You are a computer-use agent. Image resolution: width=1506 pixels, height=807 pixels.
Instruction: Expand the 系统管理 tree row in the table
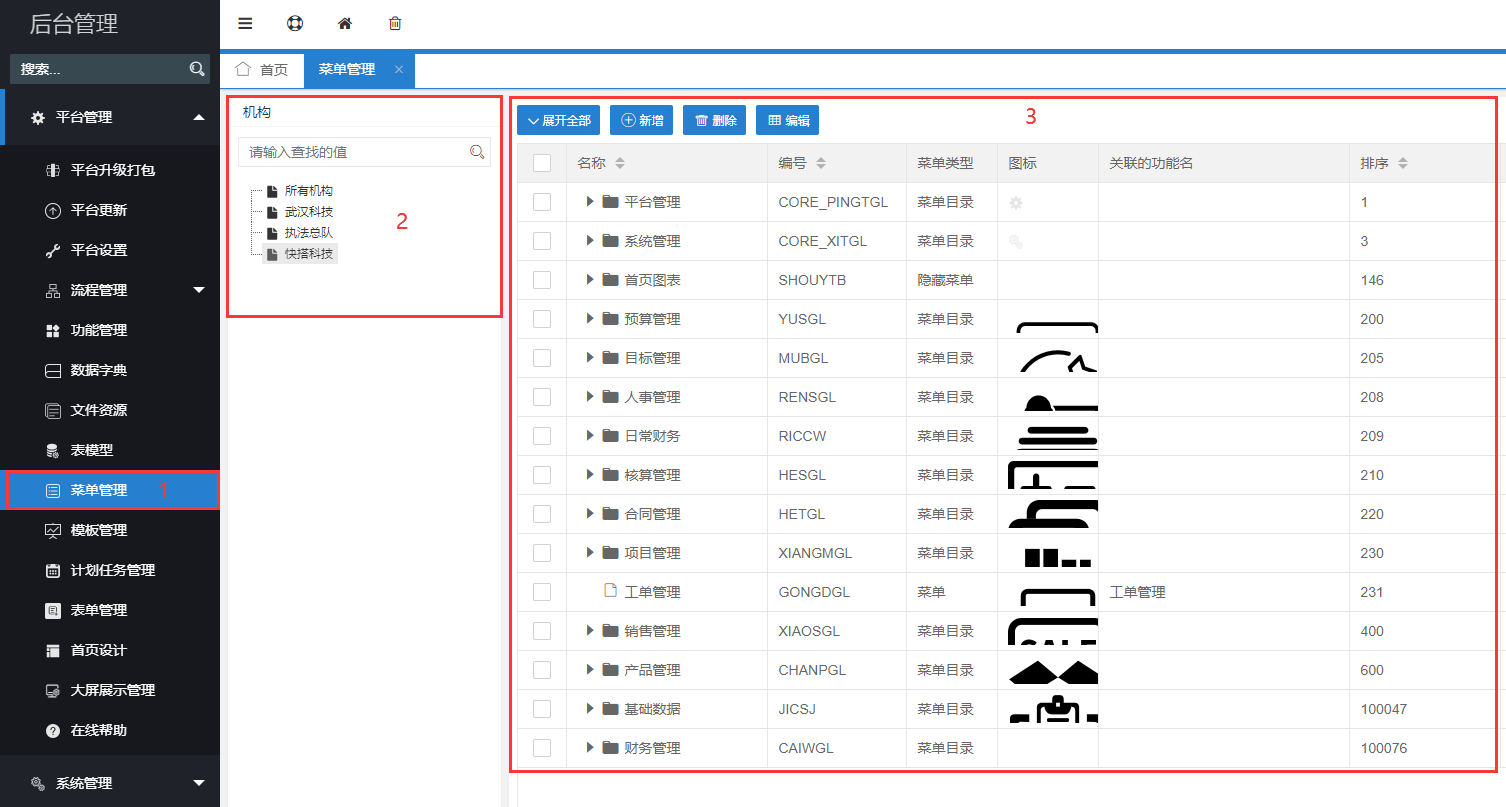[590, 241]
